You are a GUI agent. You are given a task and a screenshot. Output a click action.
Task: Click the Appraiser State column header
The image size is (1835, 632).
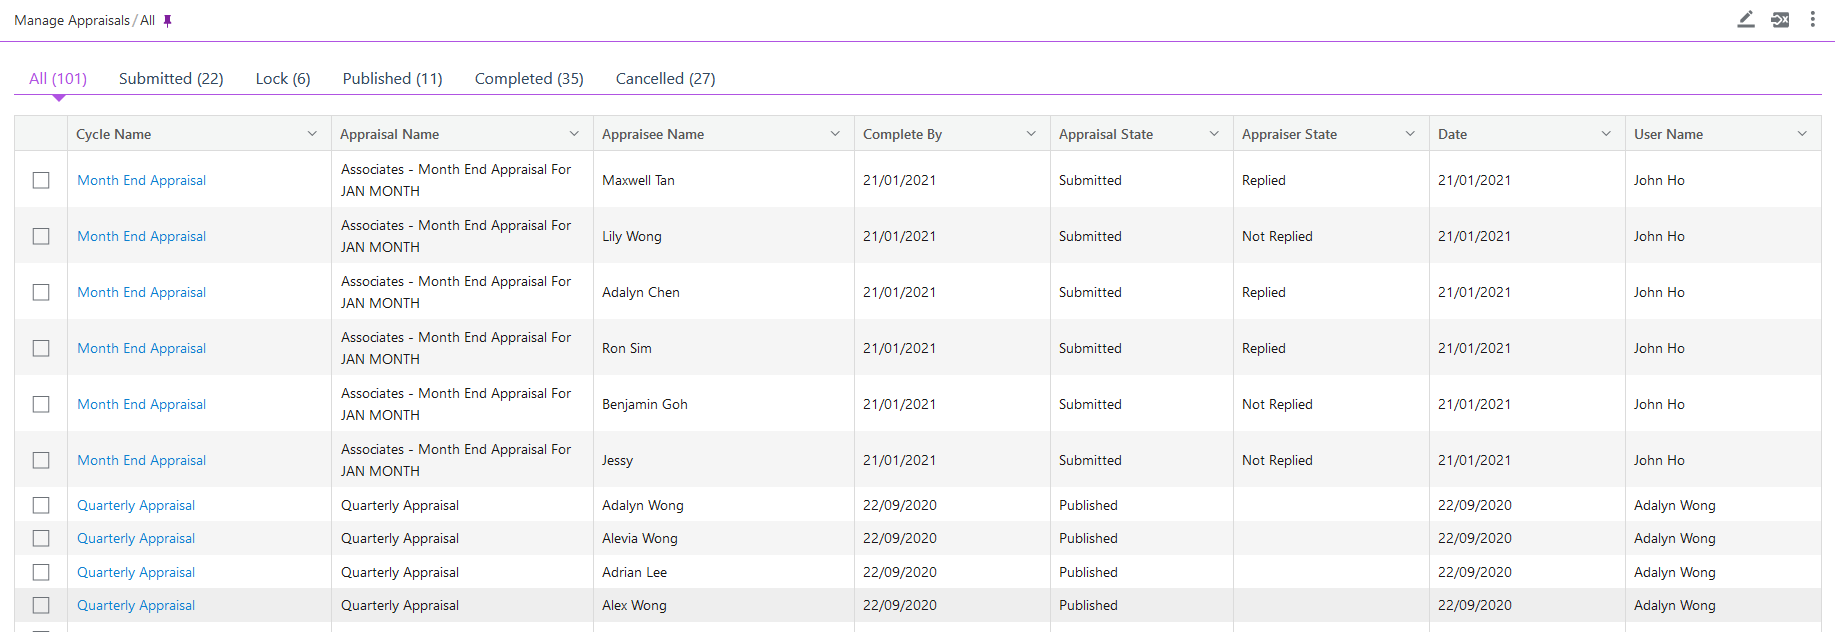click(1289, 134)
